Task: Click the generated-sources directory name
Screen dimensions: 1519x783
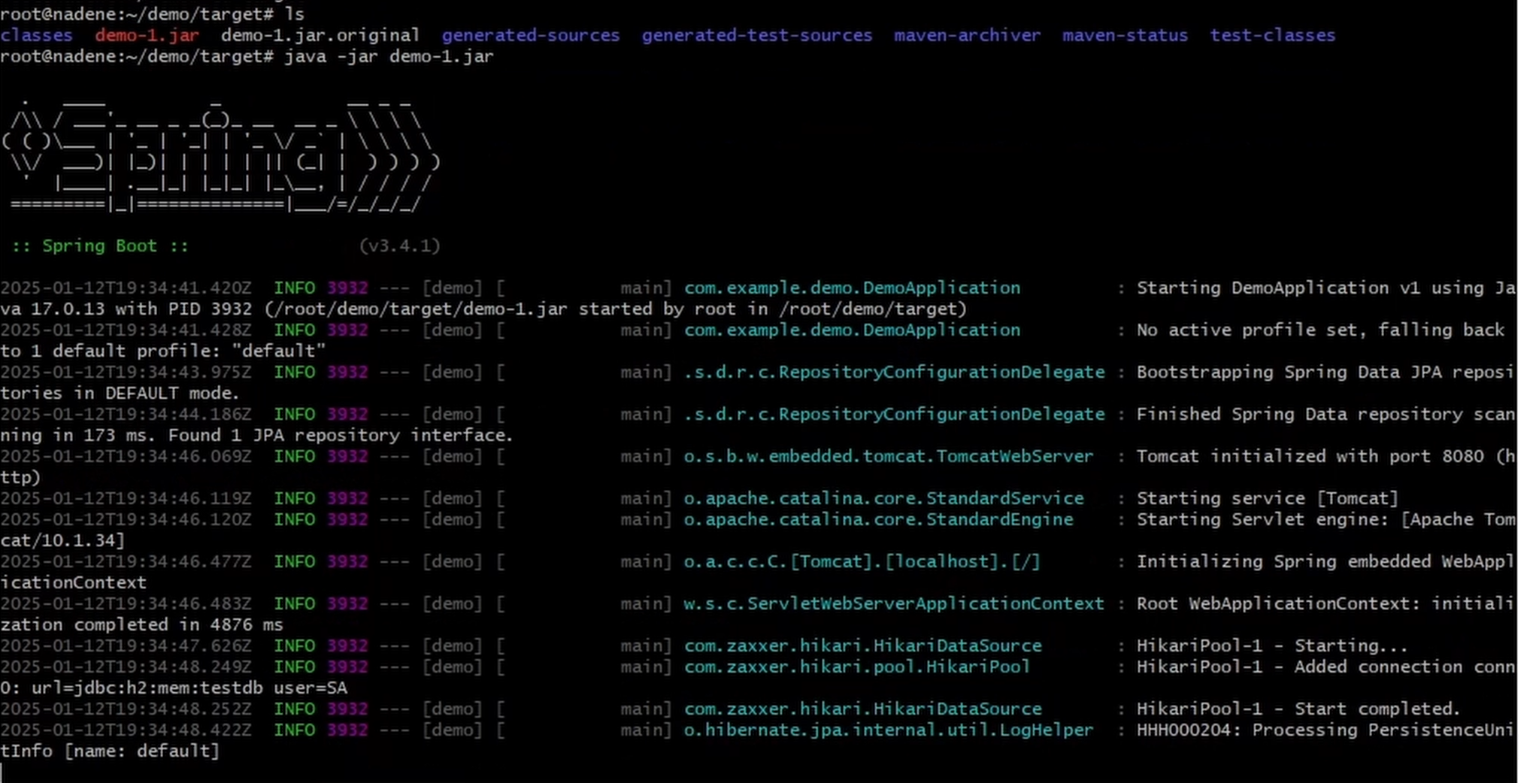Action: 530,35
